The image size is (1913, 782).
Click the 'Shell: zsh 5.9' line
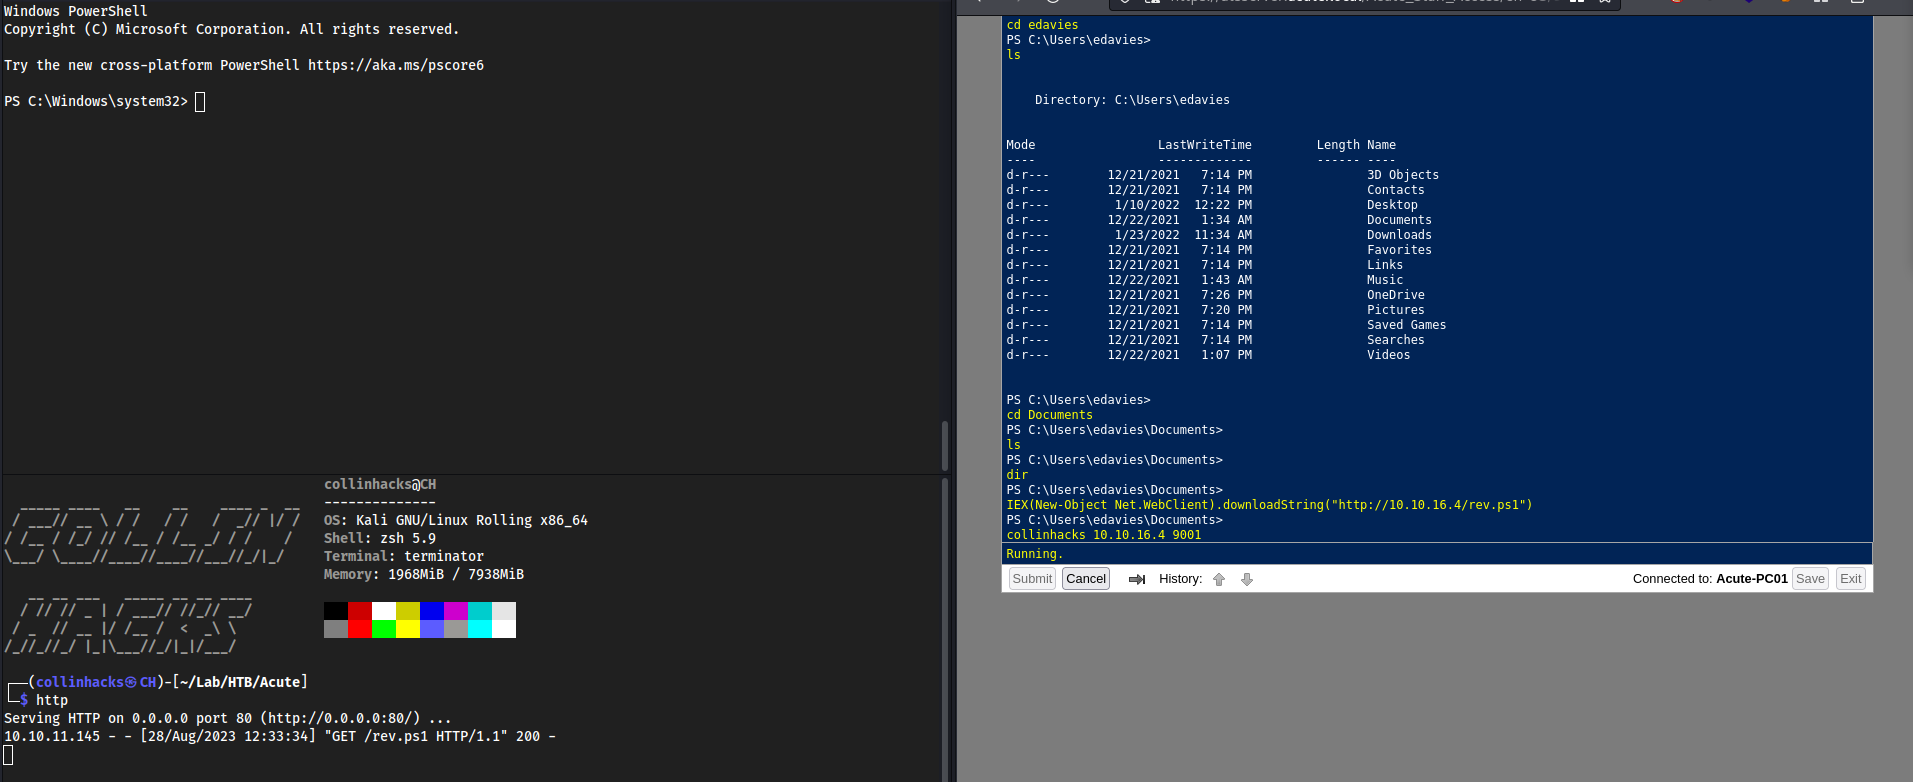click(x=380, y=538)
